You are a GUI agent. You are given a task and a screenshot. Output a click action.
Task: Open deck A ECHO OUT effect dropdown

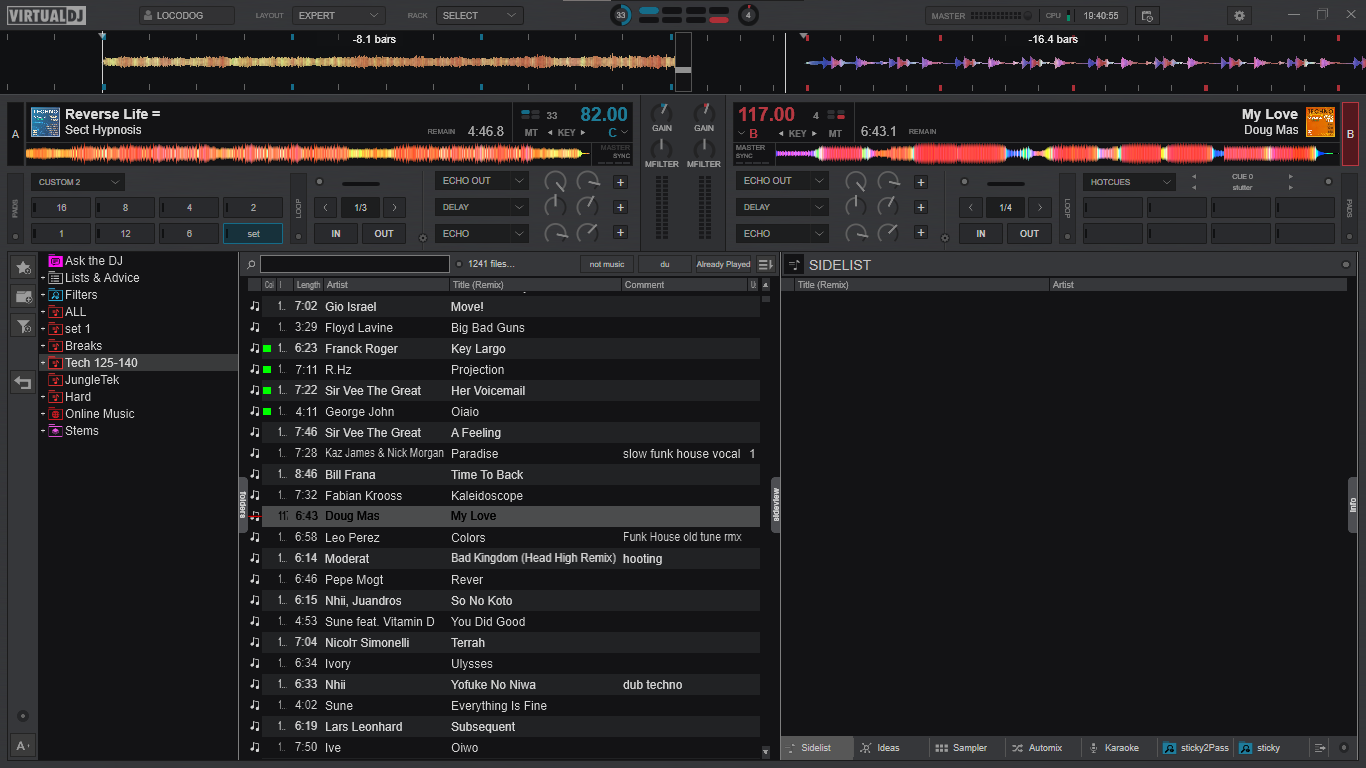pyautogui.click(x=481, y=181)
